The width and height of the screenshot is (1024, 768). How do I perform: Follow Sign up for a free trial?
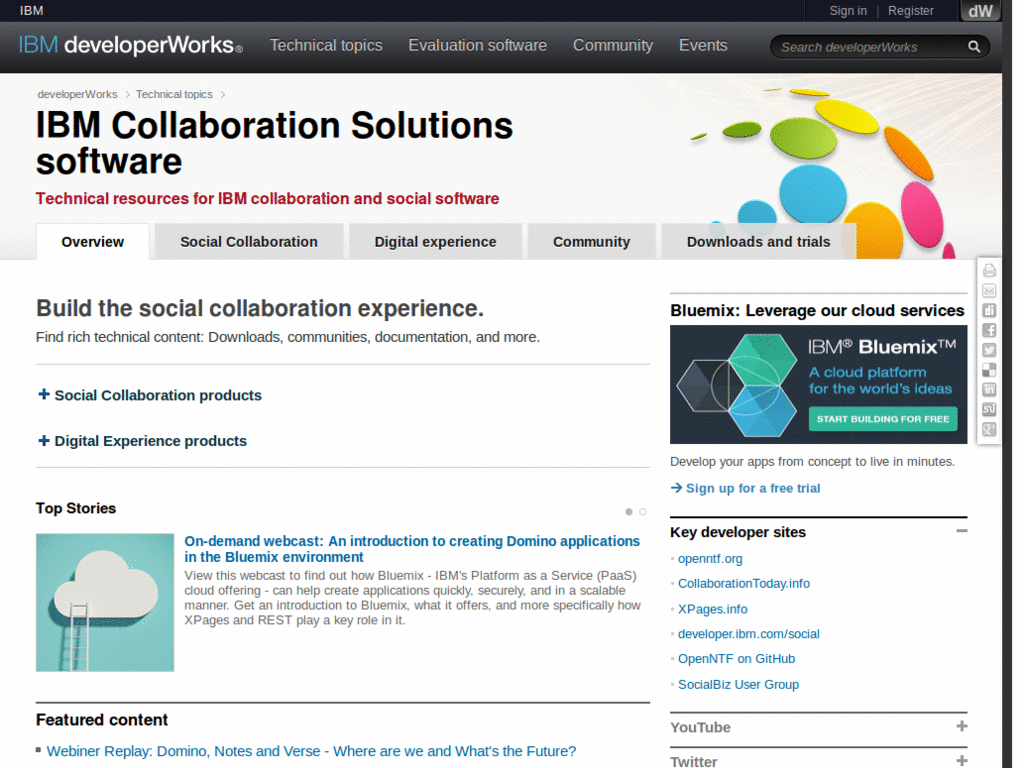745,488
